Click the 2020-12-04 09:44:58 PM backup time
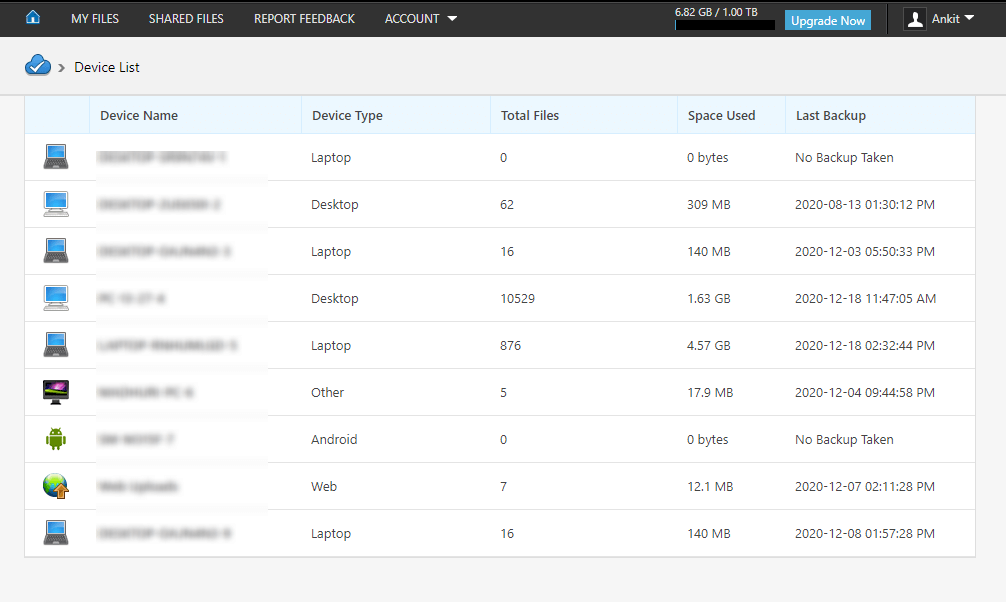Viewport: 1006px width, 602px height. (865, 392)
